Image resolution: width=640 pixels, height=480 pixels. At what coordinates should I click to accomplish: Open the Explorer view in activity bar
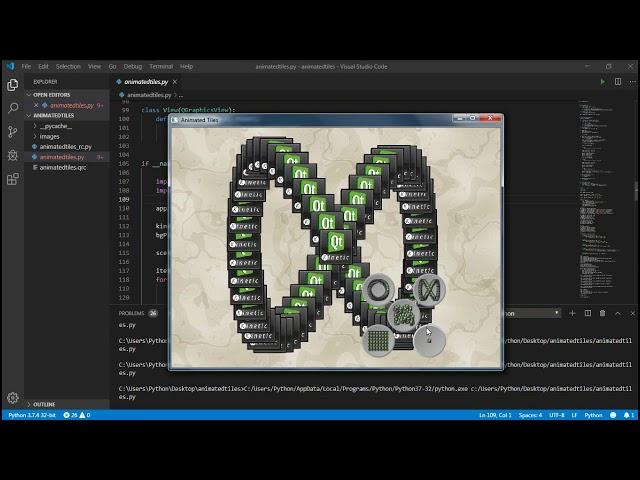click(x=13, y=85)
